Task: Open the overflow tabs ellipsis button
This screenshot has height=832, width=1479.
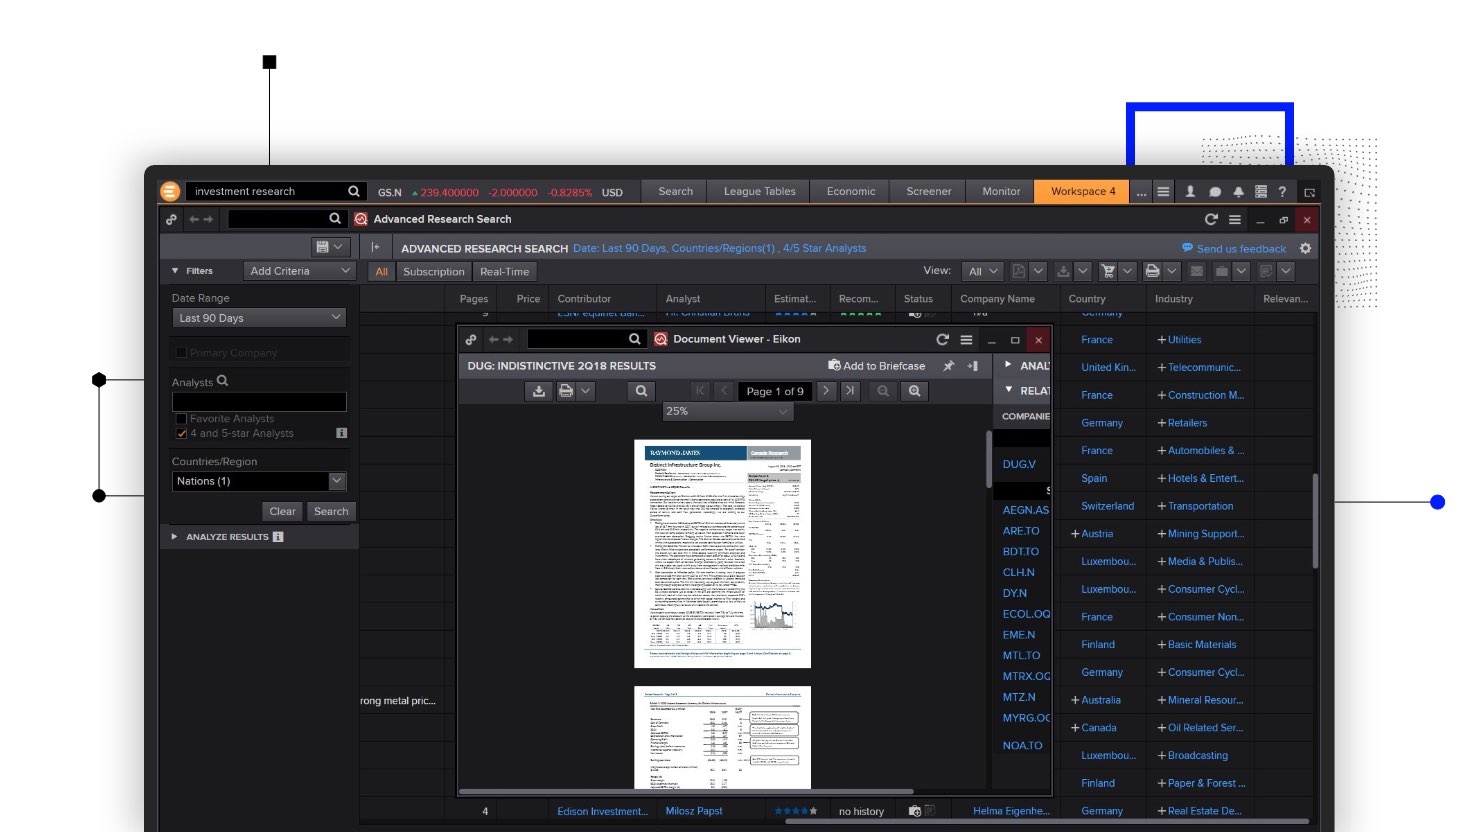Action: pyautogui.click(x=1141, y=192)
